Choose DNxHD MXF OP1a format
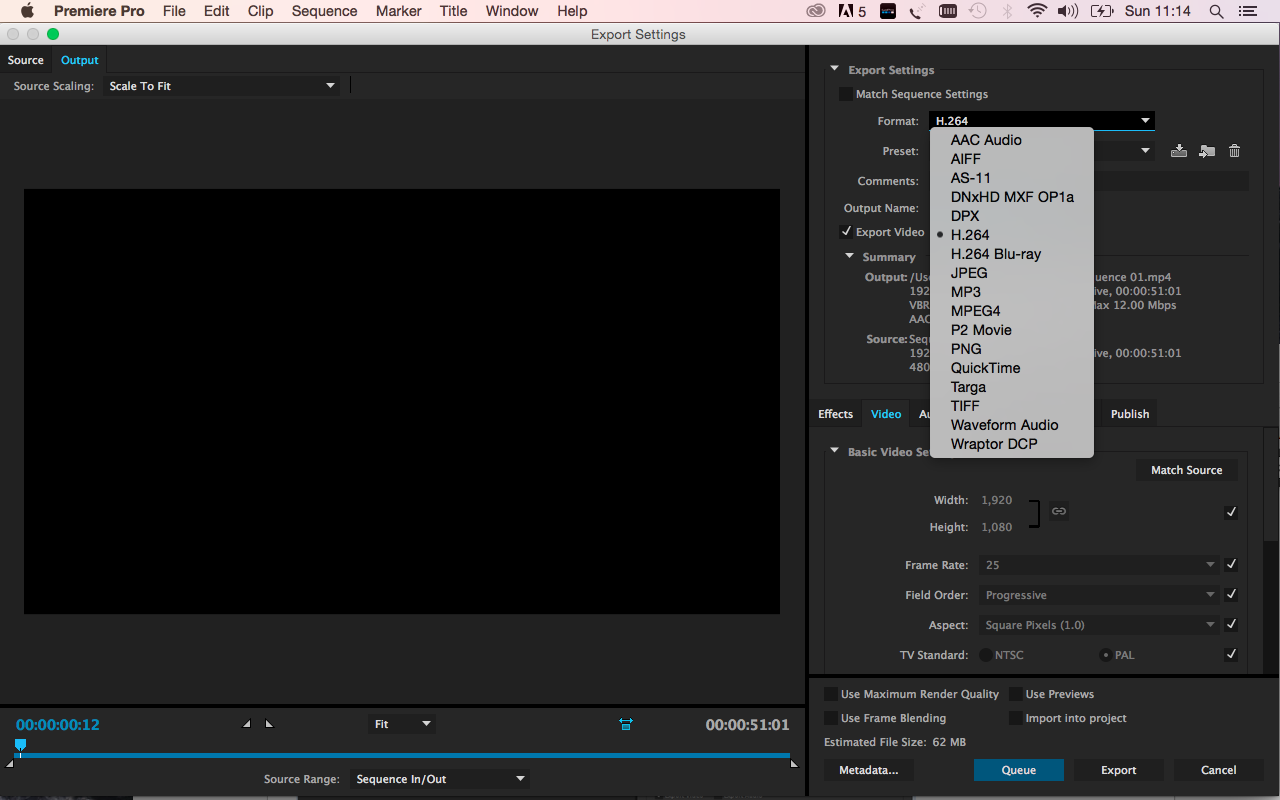The image size is (1280, 800). pos(1011,197)
